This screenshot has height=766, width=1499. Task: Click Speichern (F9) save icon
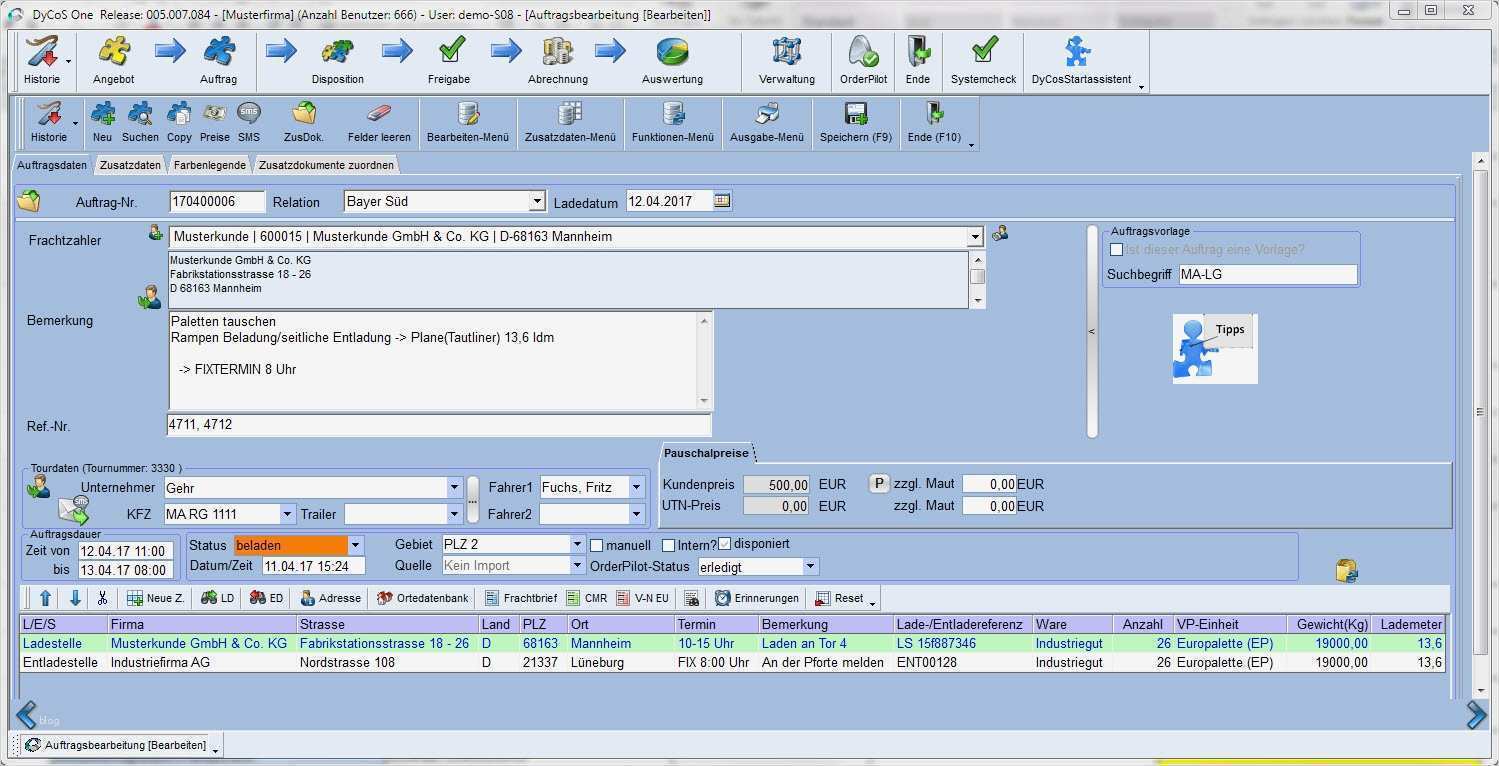855,114
